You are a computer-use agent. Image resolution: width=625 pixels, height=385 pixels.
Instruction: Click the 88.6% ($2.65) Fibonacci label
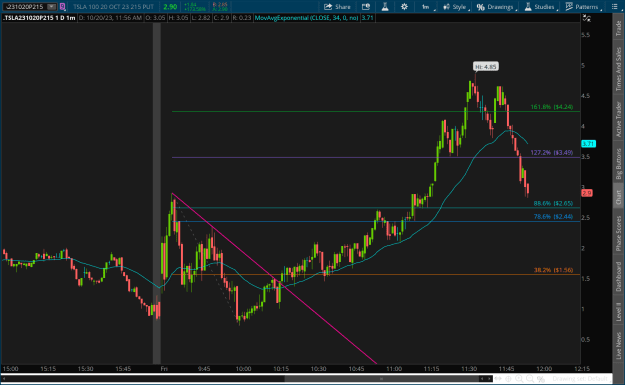tap(553, 203)
